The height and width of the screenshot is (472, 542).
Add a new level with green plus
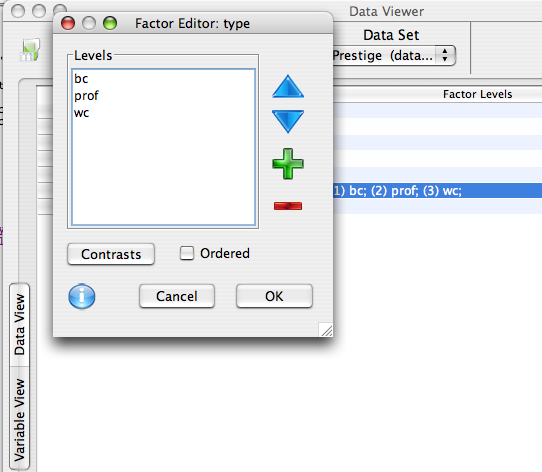(288, 164)
